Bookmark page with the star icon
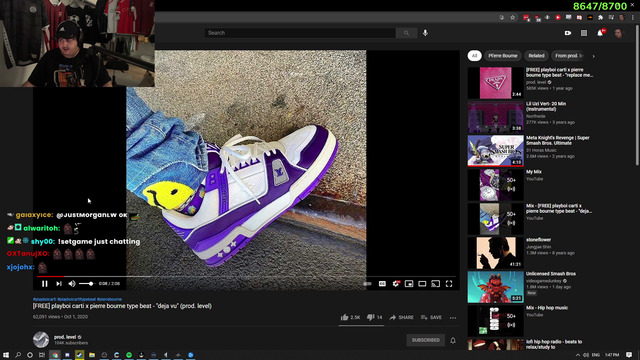Image resolution: width=640 pixels, height=360 pixels. tap(513, 18)
